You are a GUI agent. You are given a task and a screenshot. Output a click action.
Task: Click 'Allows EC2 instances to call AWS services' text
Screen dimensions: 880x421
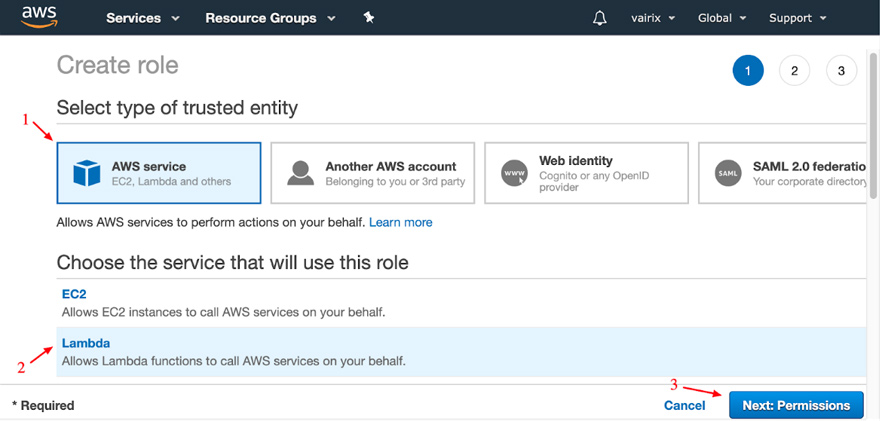pos(223,312)
